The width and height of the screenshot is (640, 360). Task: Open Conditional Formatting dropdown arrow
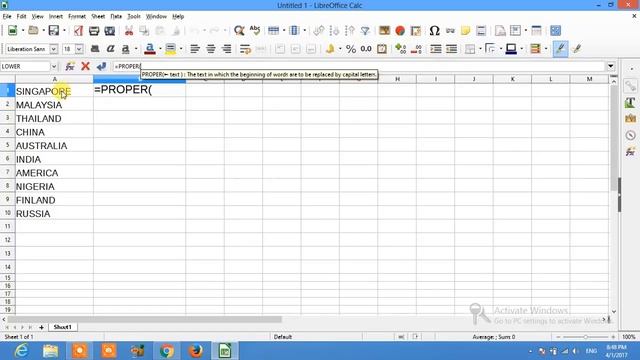pyautogui.click(x=546, y=49)
